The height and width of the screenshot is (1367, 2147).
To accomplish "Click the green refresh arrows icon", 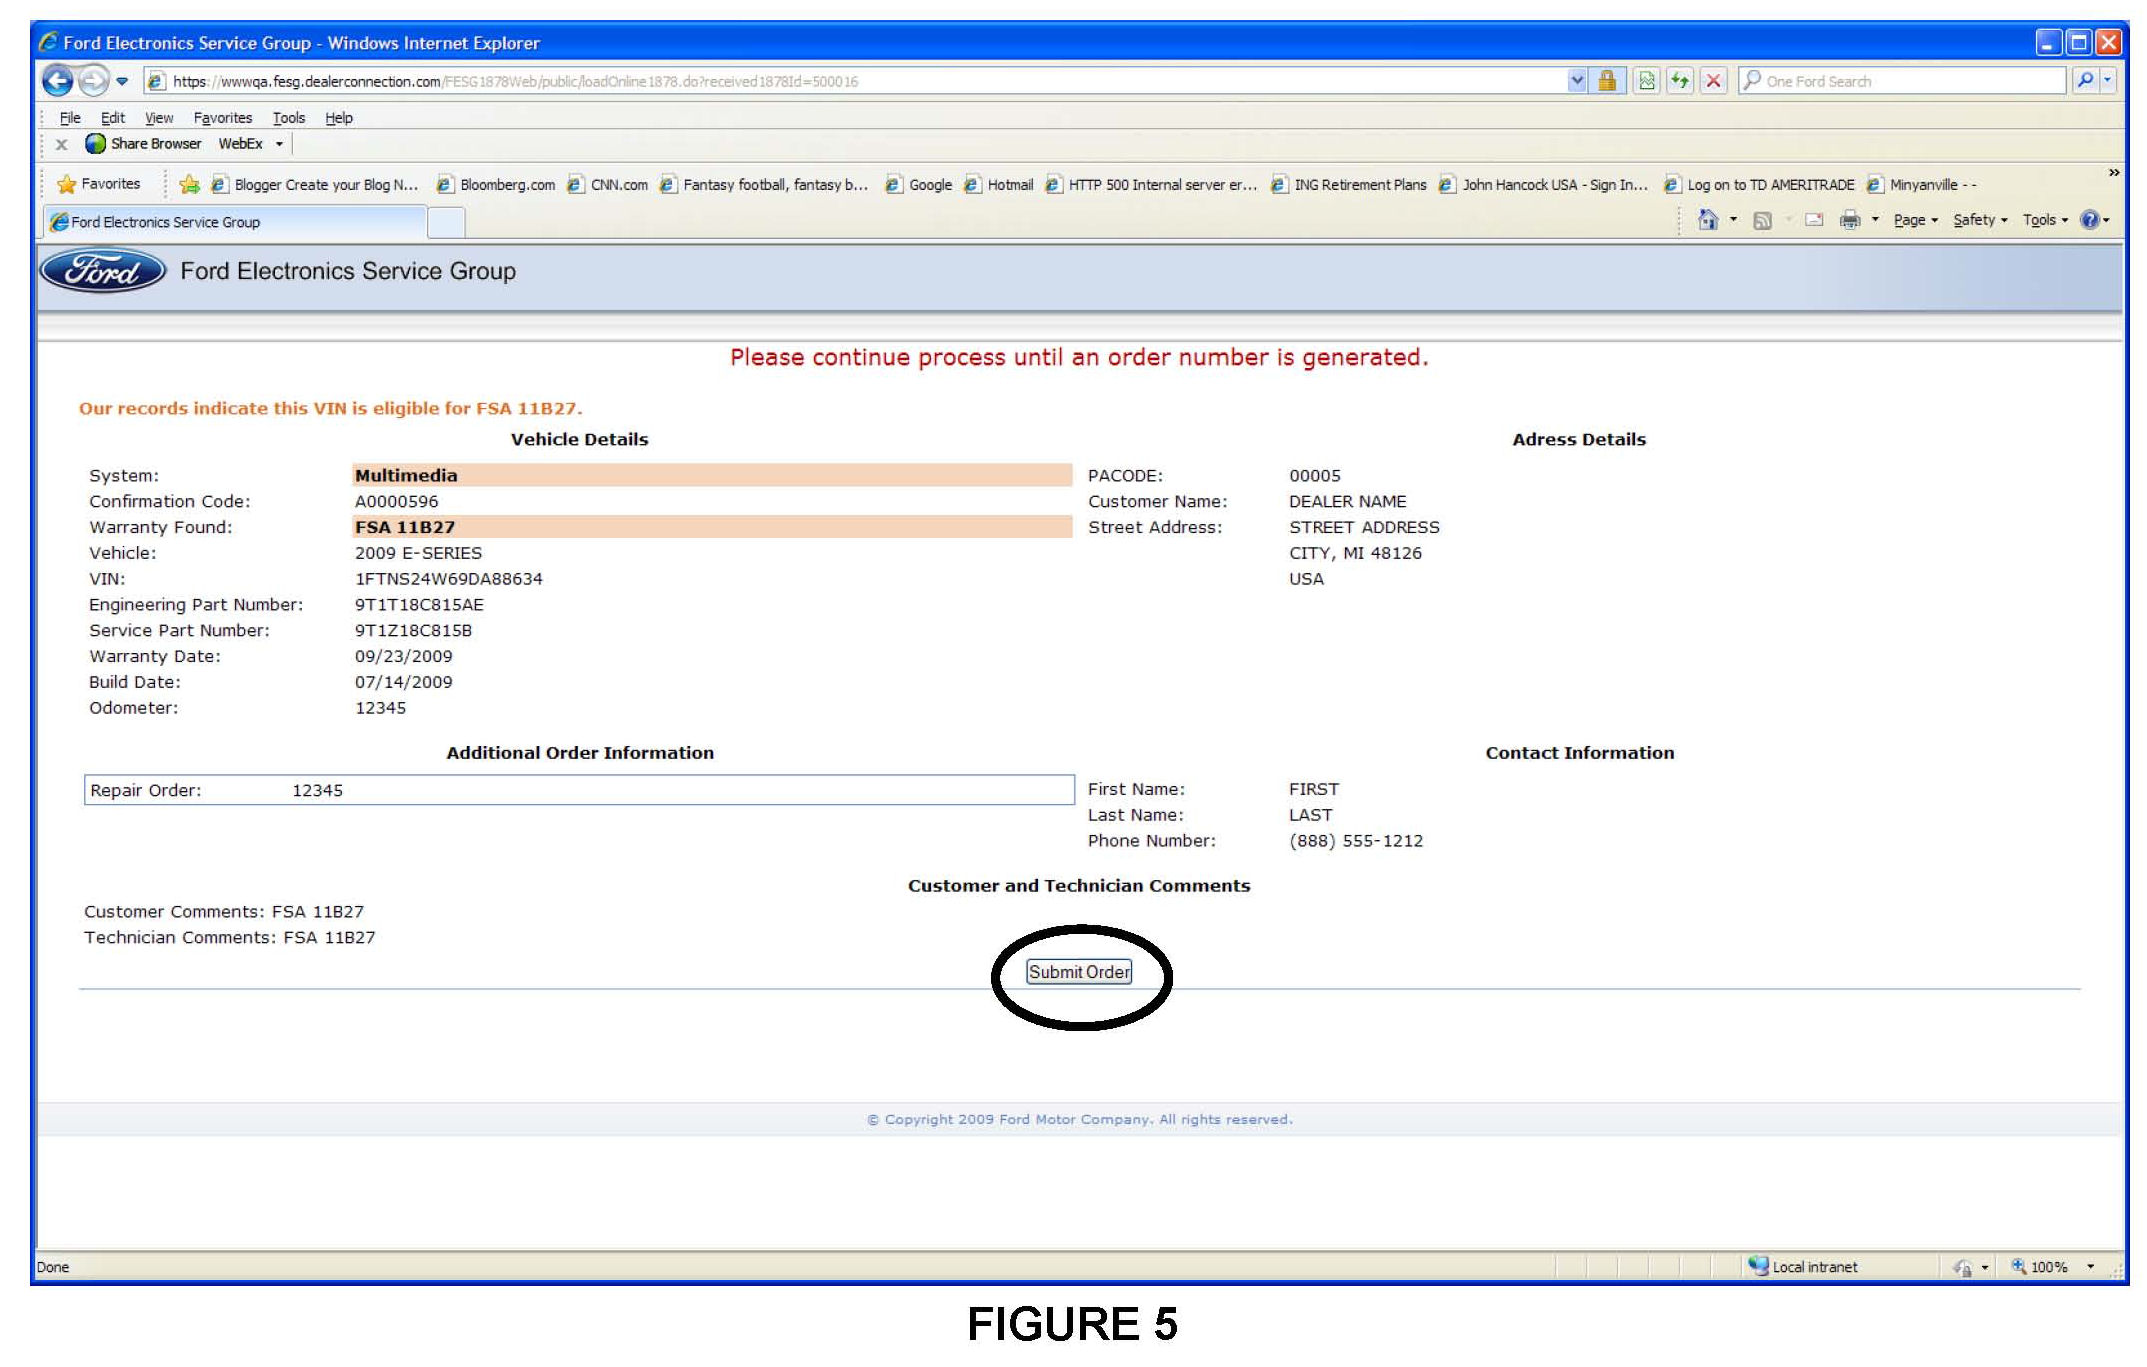I will point(1680,81).
